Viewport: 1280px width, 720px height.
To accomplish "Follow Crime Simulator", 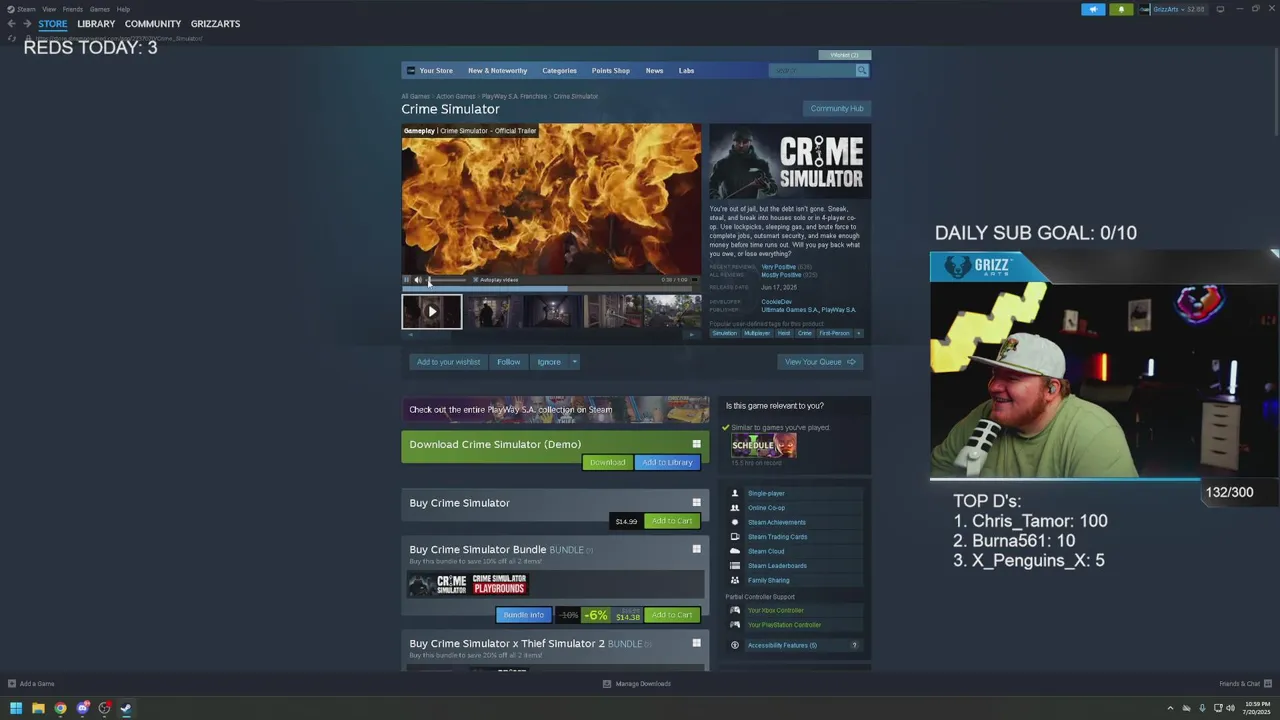I will pyautogui.click(x=509, y=362).
